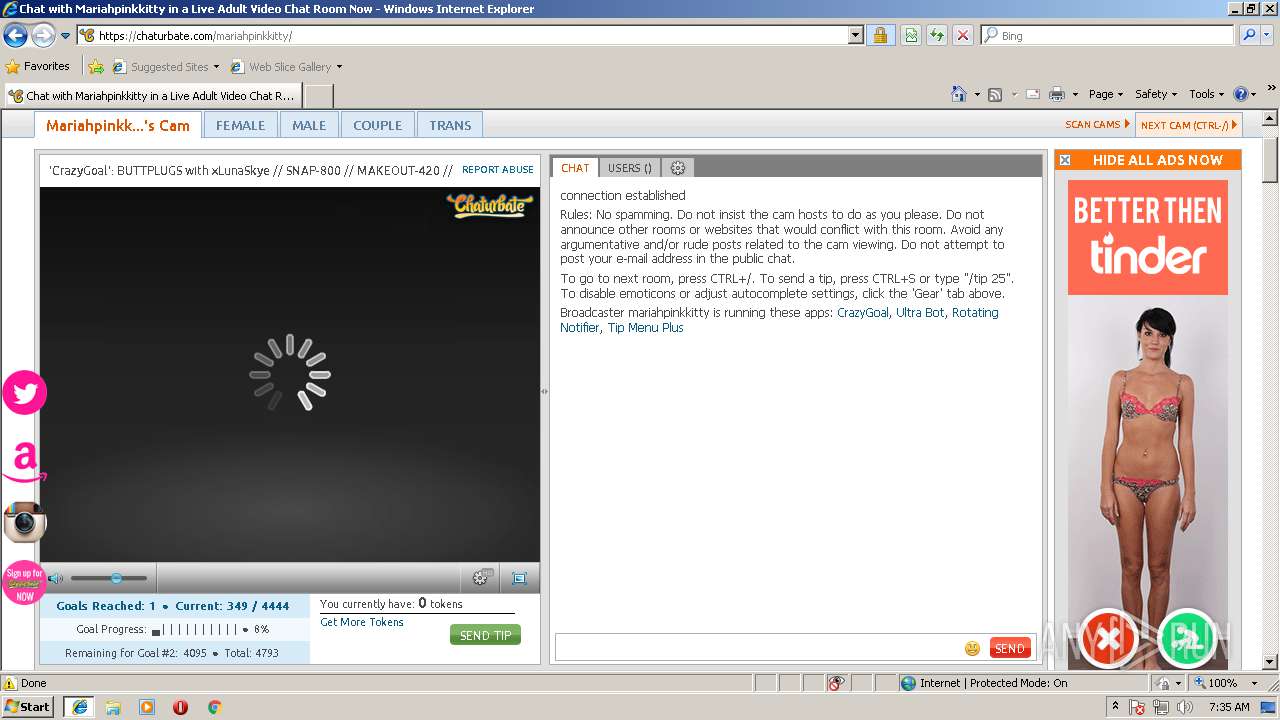Expand the Print options dropdown arrow
The height and width of the screenshot is (720, 1280).
(1075, 94)
